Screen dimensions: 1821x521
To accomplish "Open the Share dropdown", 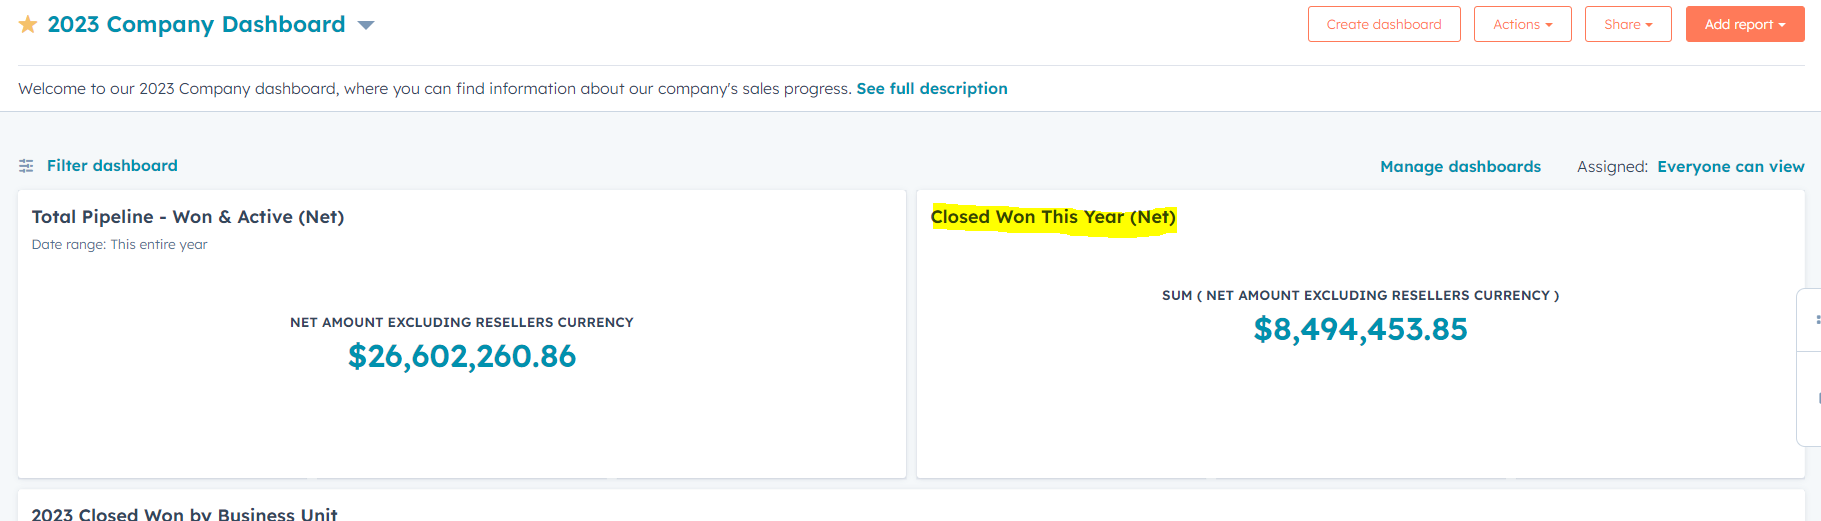I will (1627, 24).
